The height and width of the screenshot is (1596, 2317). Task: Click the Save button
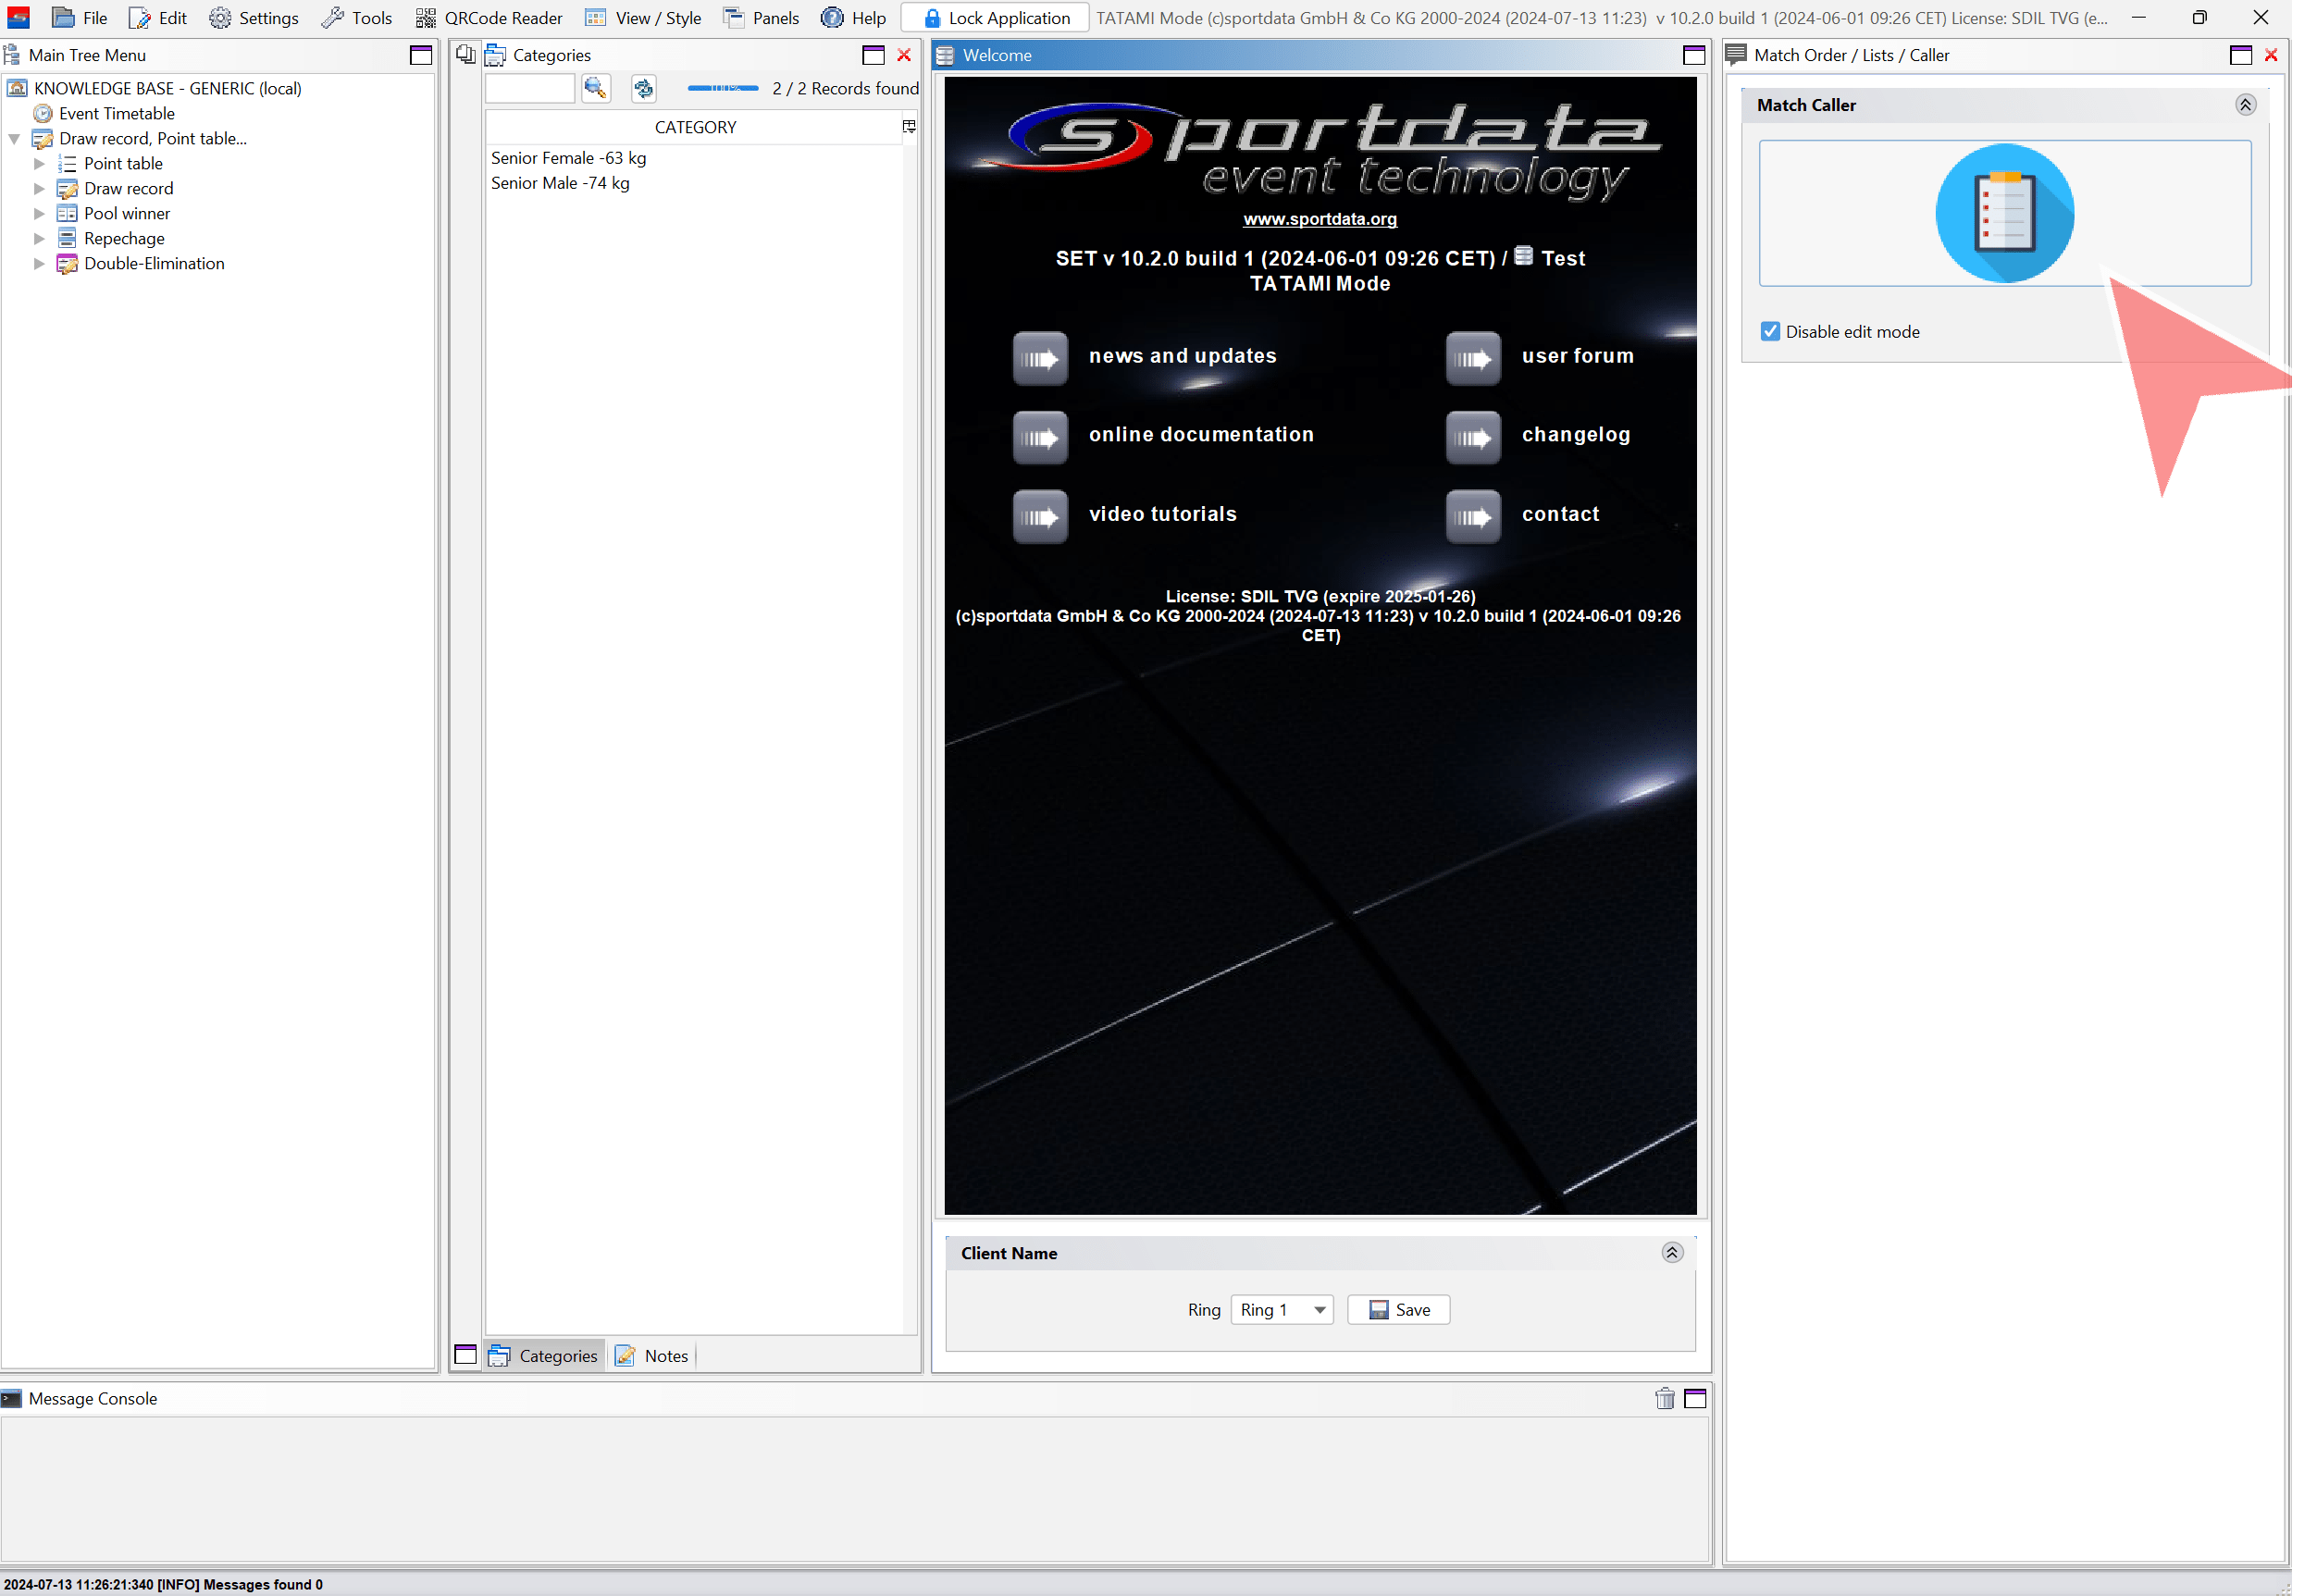1398,1310
